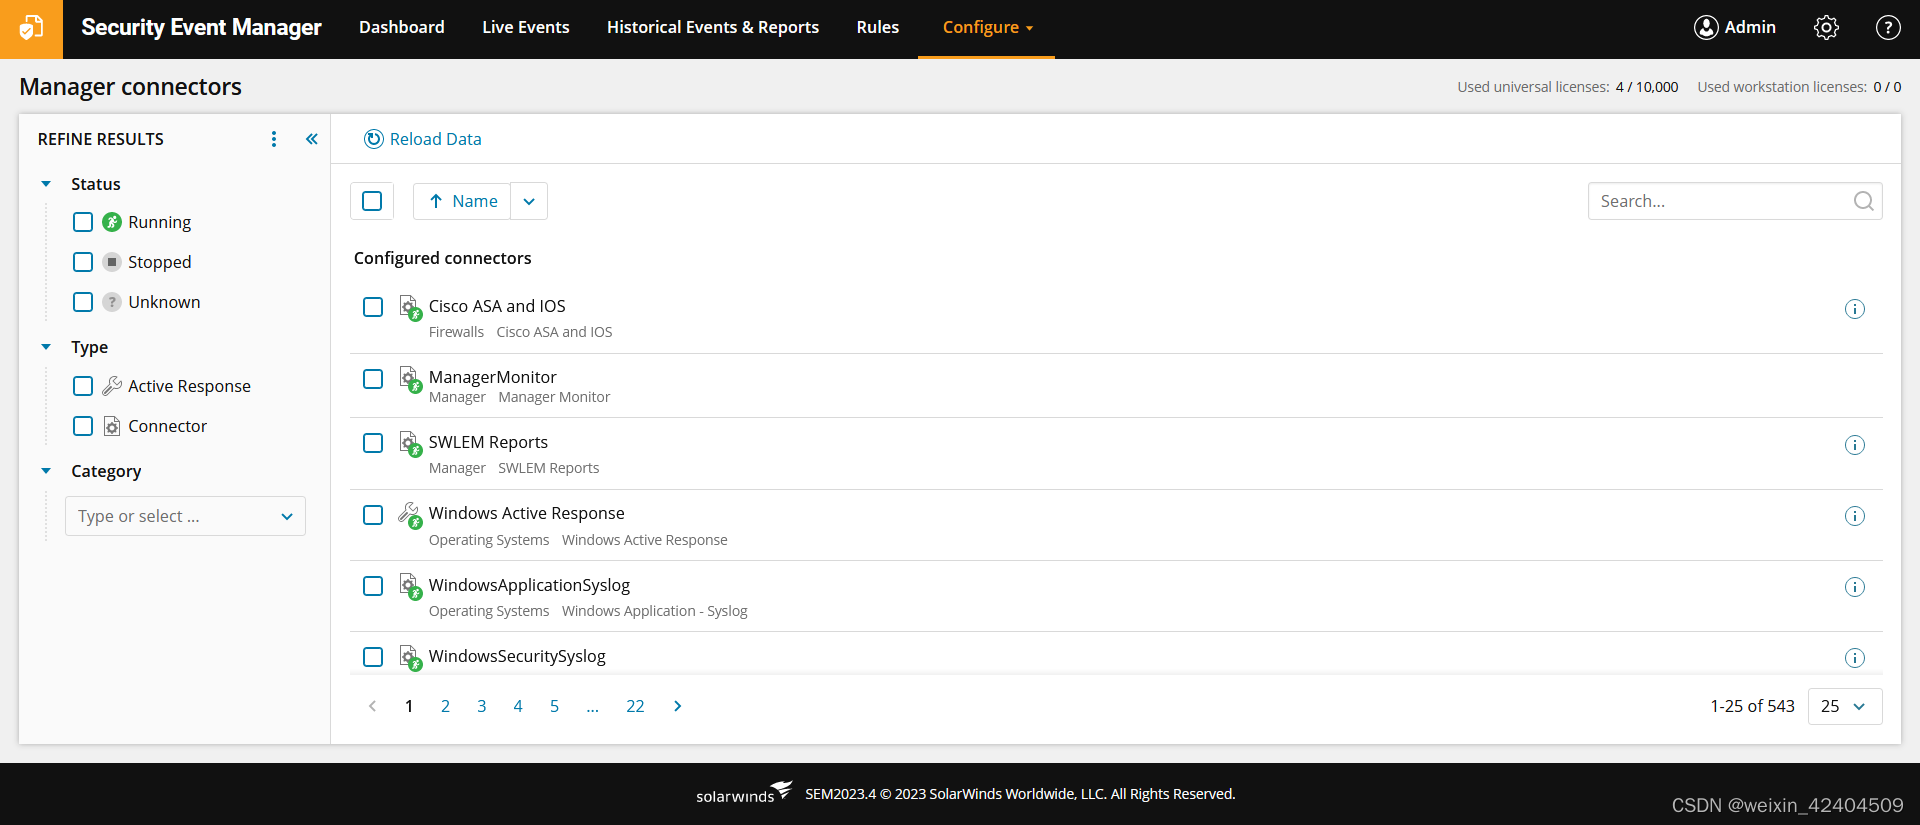Show info for SWLEM Reports
The width and height of the screenshot is (1920, 825).
[1854, 445]
